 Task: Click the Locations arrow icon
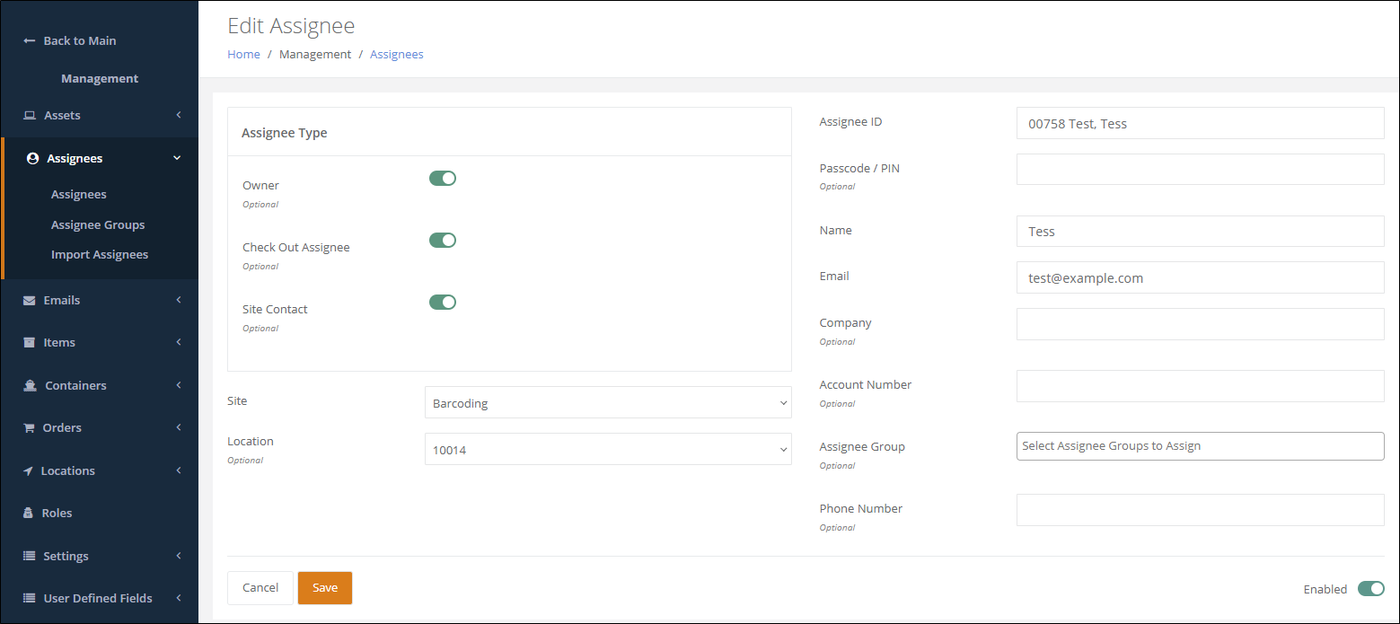[29, 471]
